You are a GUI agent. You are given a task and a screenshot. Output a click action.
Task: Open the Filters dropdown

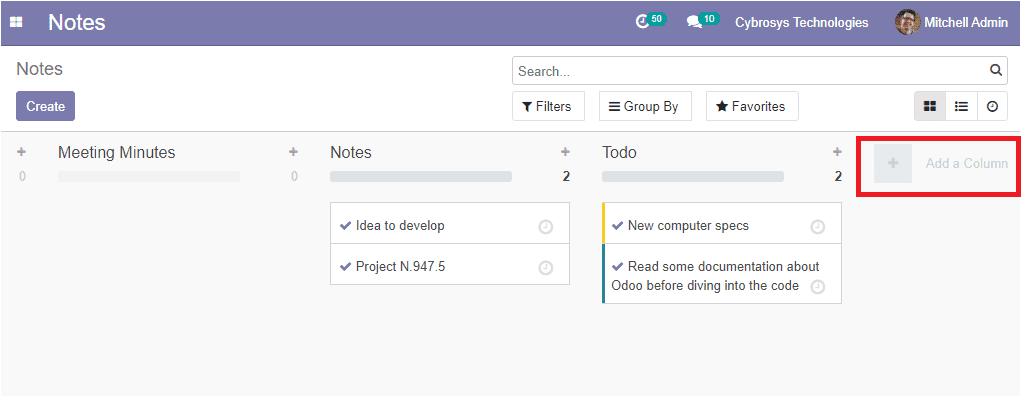(548, 106)
